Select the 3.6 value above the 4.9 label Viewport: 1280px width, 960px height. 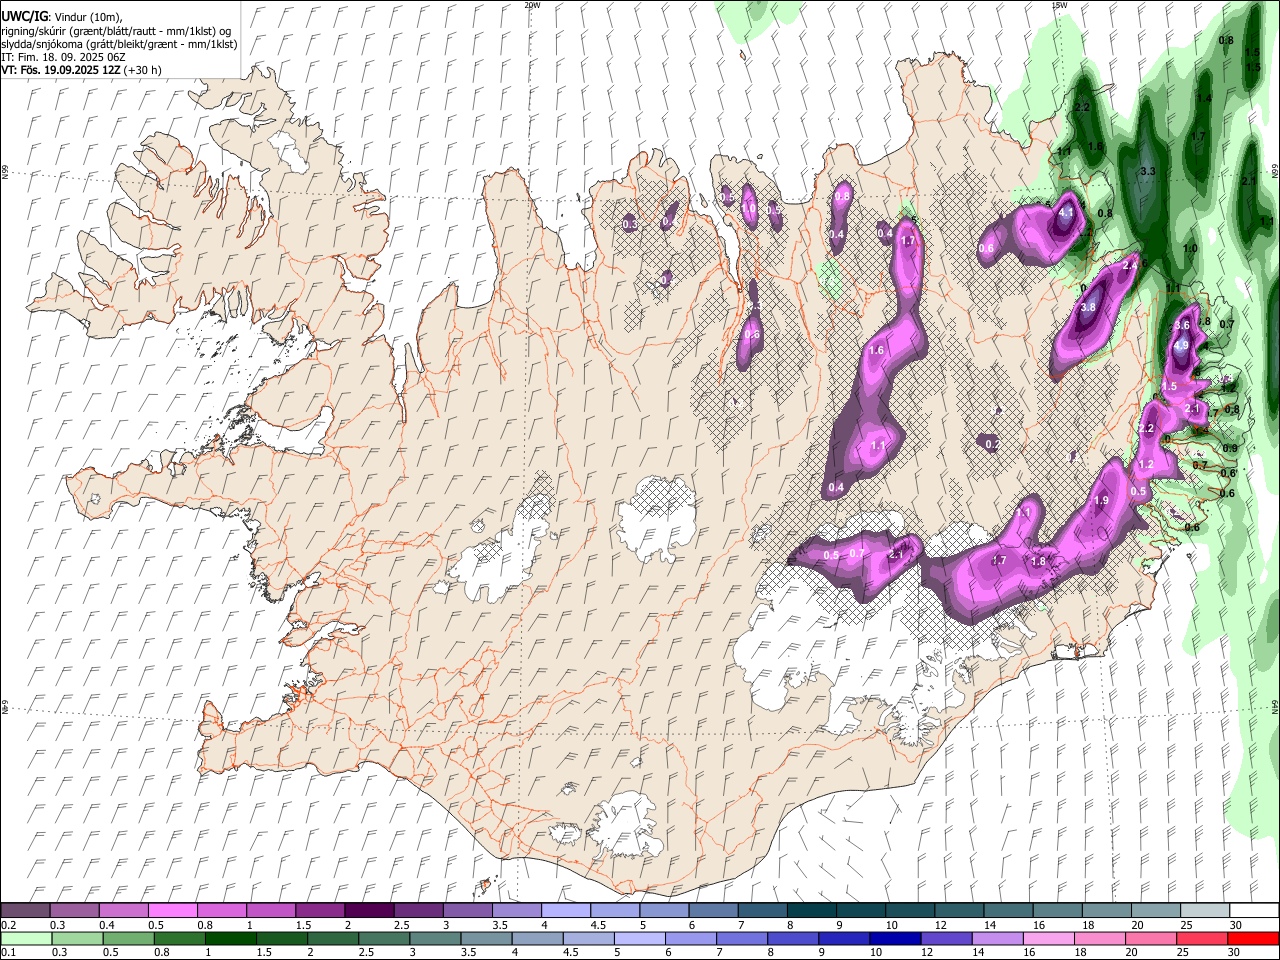pos(1181,326)
